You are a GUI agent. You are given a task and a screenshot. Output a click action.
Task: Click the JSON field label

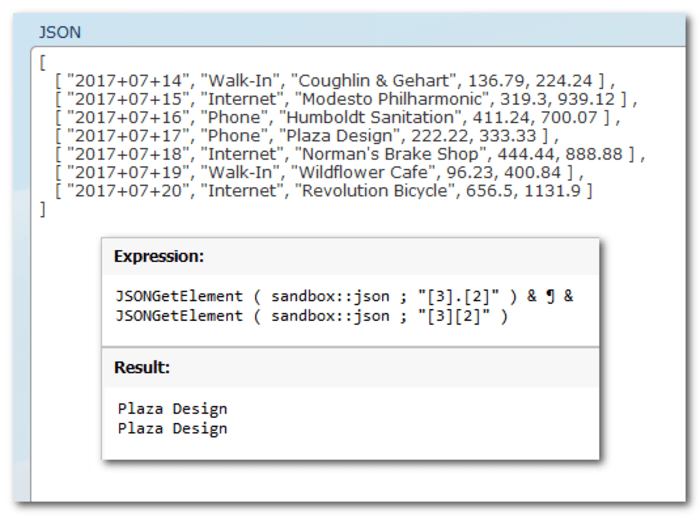[60, 32]
